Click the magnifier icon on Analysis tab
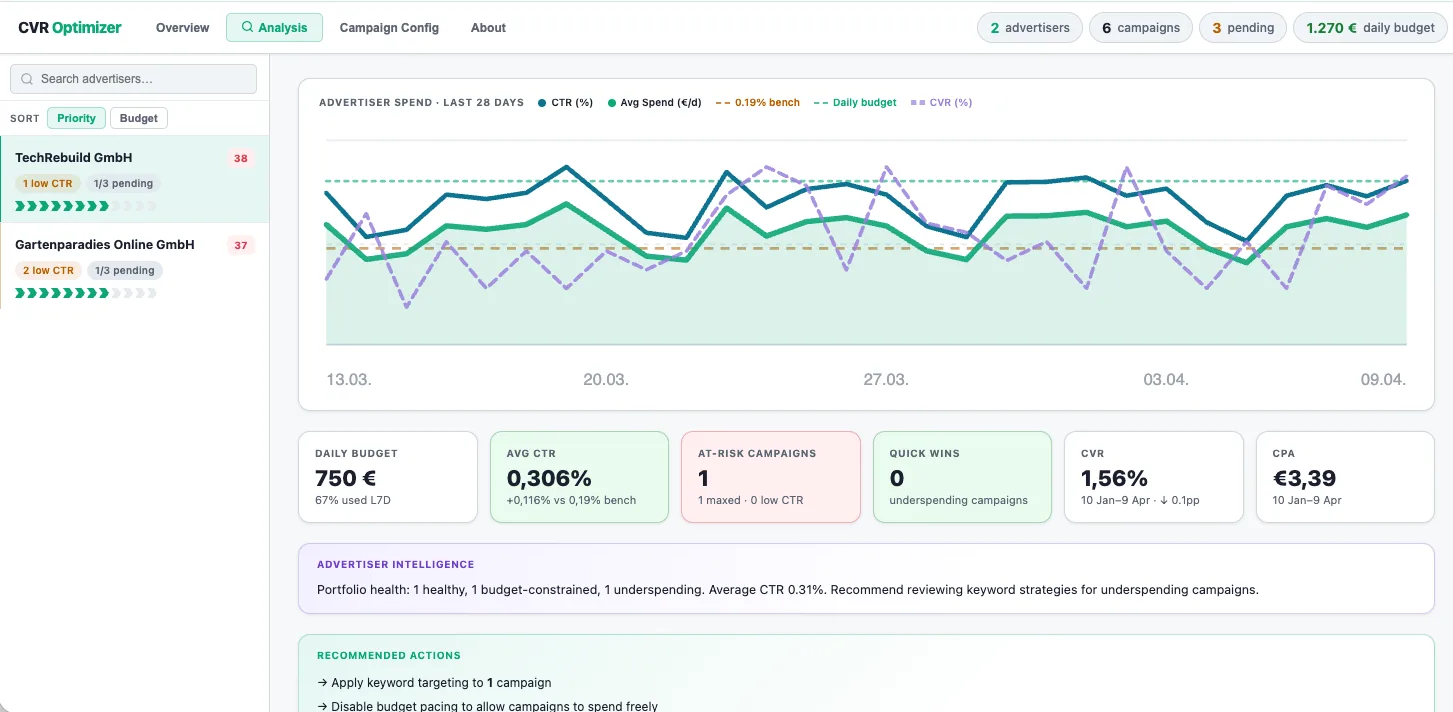This screenshot has height=712, width=1453. tap(247, 28)
